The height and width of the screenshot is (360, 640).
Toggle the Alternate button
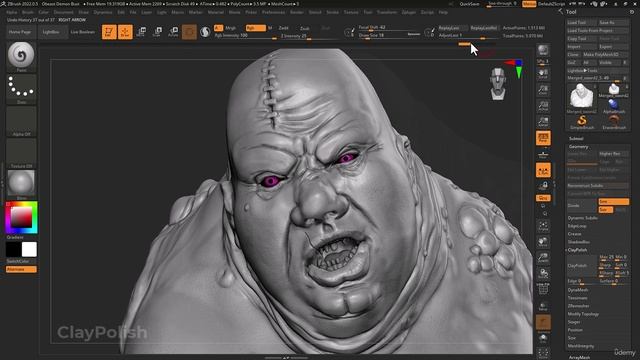click(21, 269)
